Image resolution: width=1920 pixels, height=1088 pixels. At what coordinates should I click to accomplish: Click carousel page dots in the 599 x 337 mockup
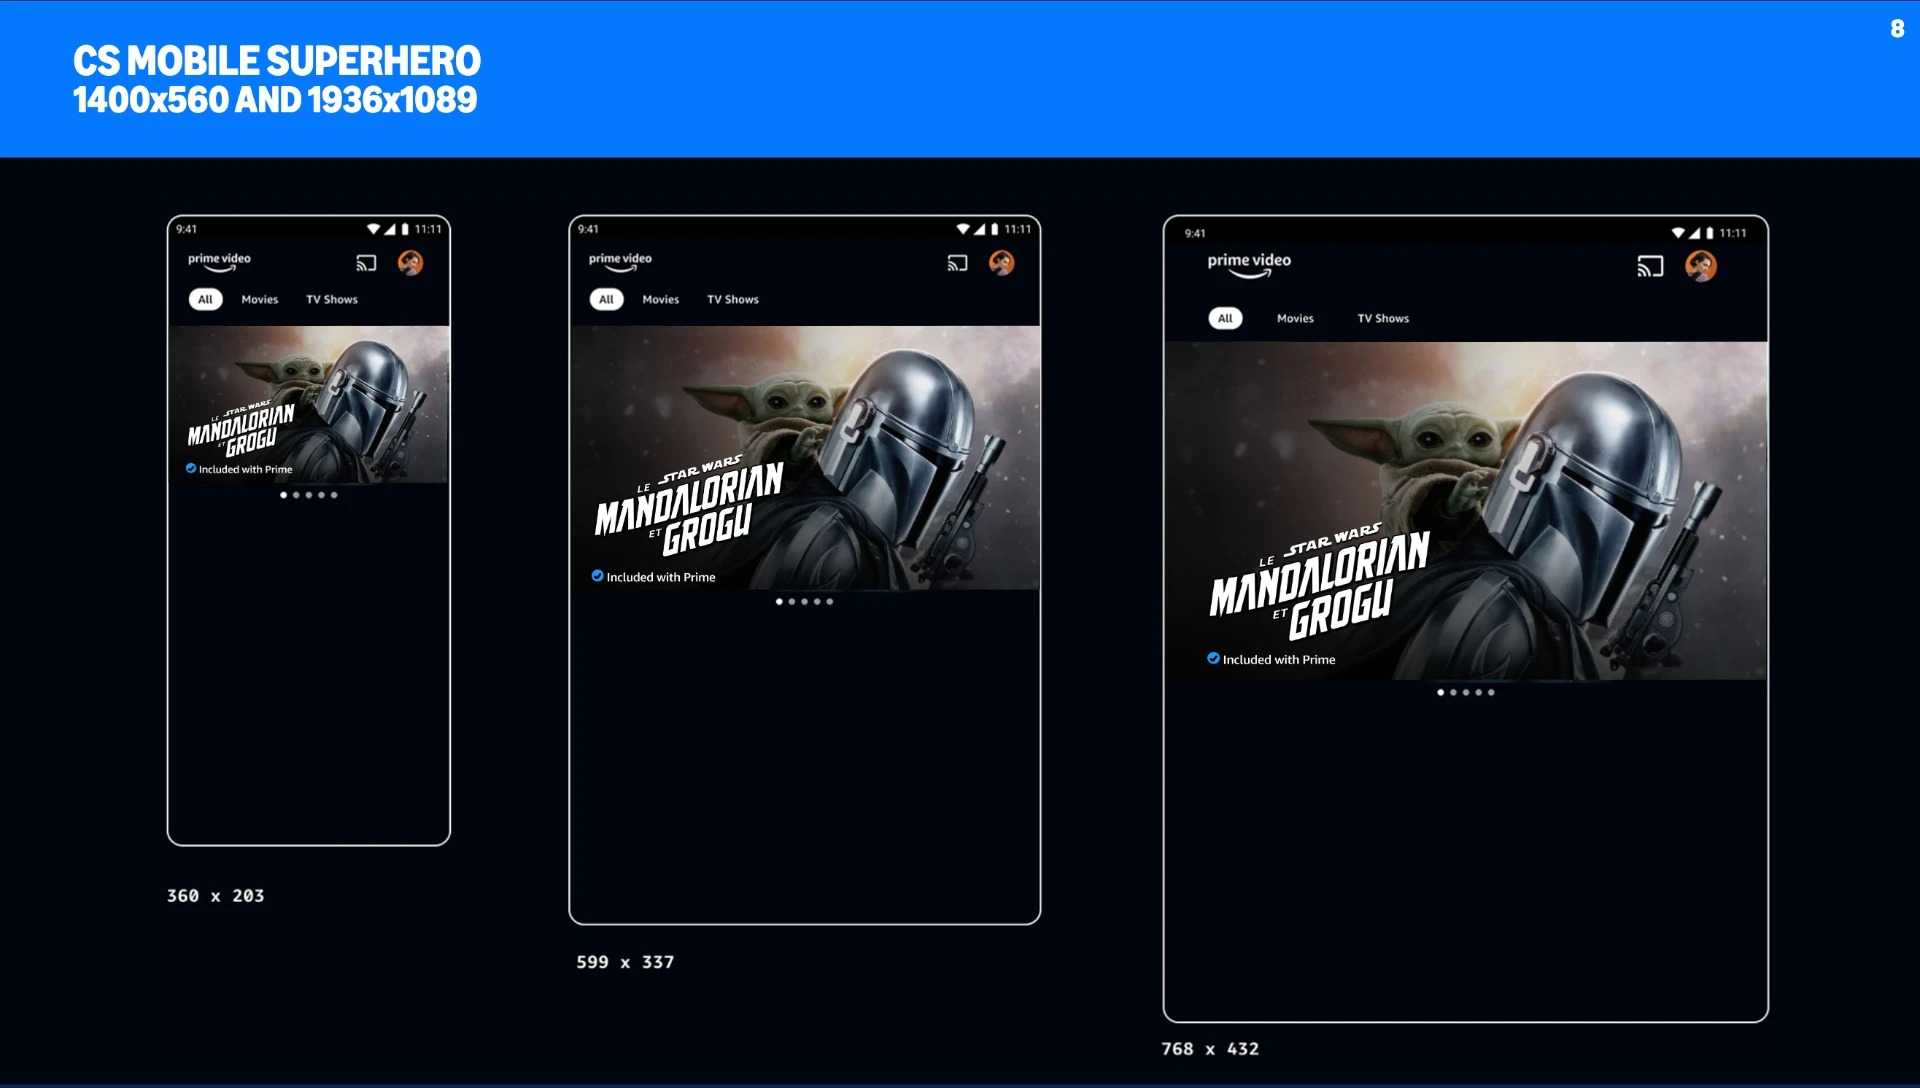pyautogui.click(x=804, y=602)
